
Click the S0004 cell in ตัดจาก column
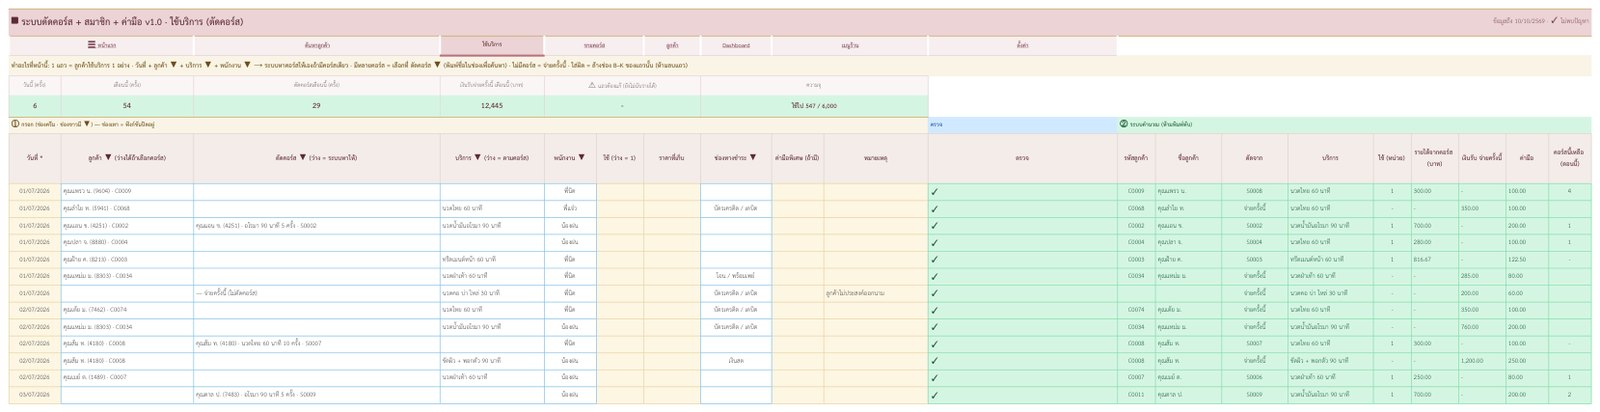pos(1254,242)
